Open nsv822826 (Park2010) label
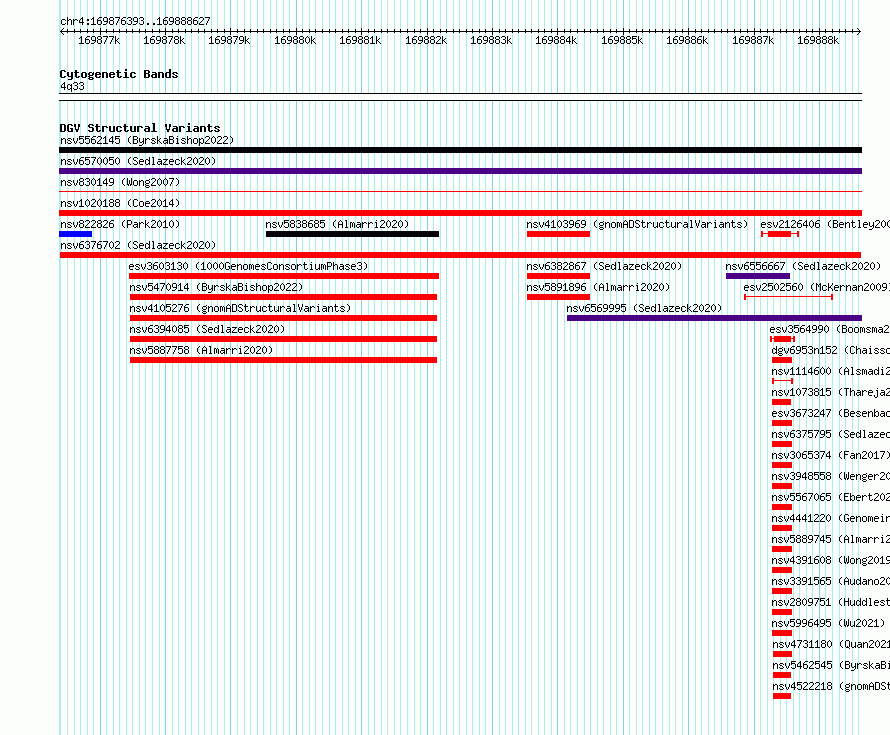 click(120, 224)
